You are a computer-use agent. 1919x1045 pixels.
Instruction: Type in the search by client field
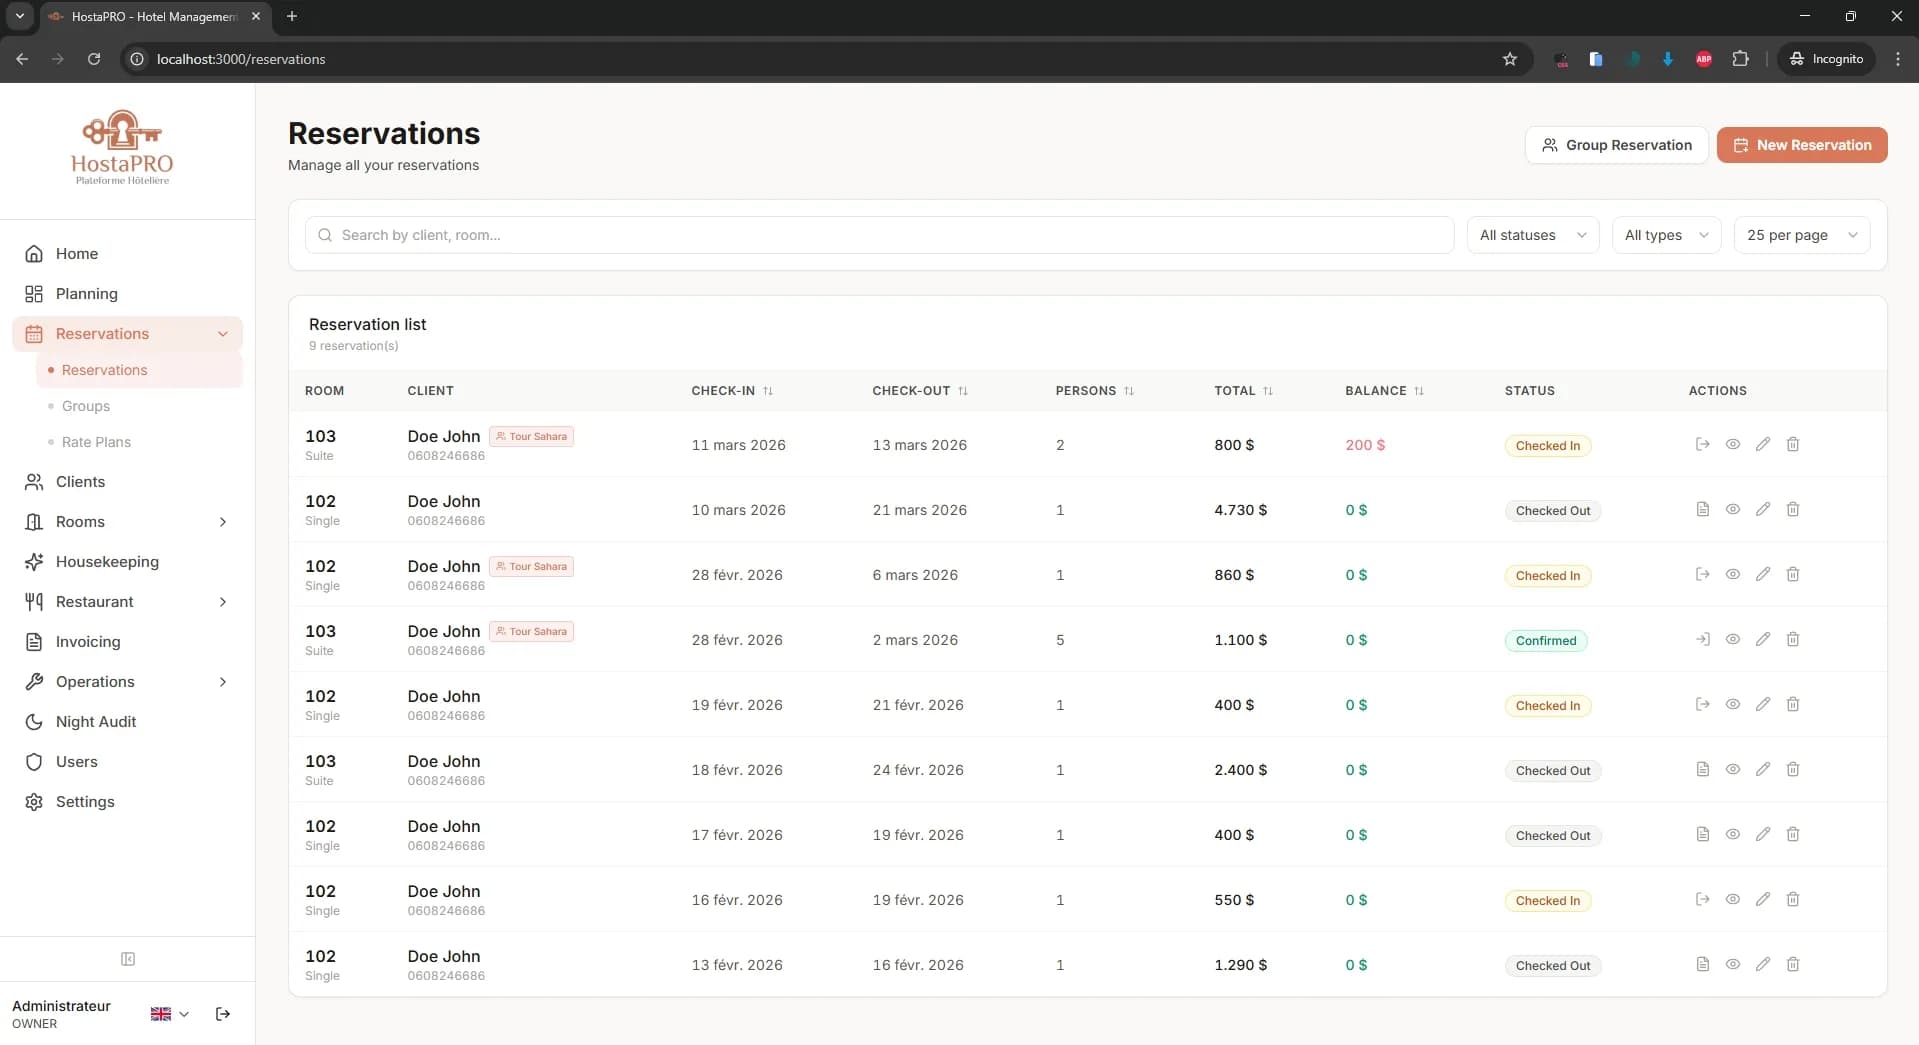700,235
